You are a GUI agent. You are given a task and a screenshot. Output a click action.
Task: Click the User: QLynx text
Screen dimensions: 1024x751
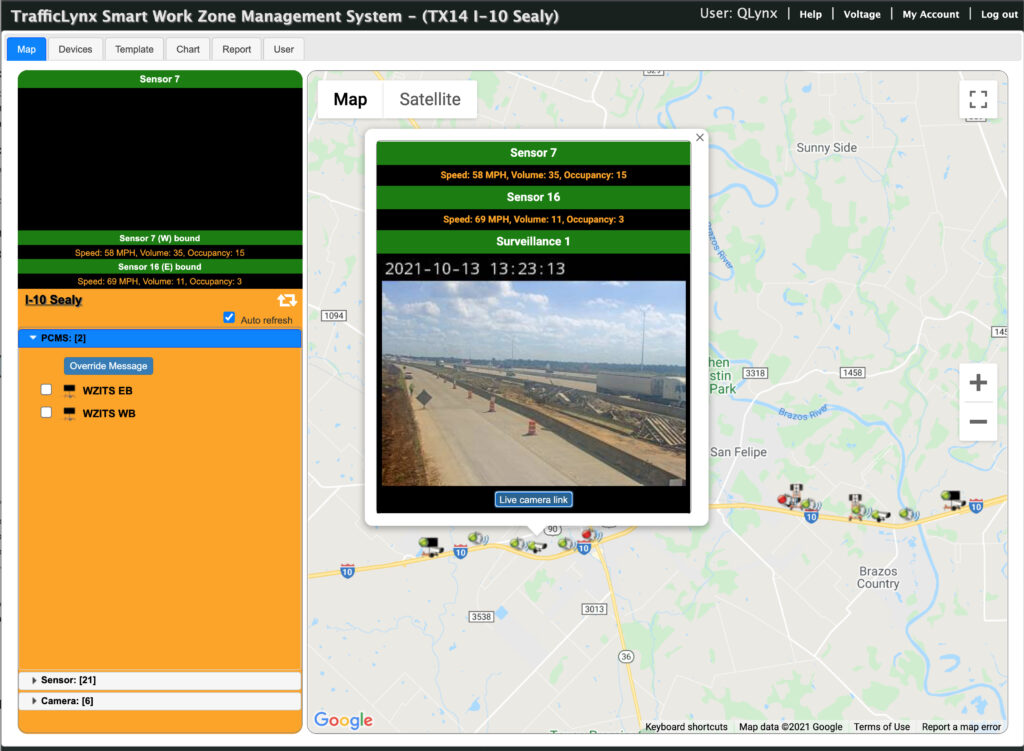point(739,14)
